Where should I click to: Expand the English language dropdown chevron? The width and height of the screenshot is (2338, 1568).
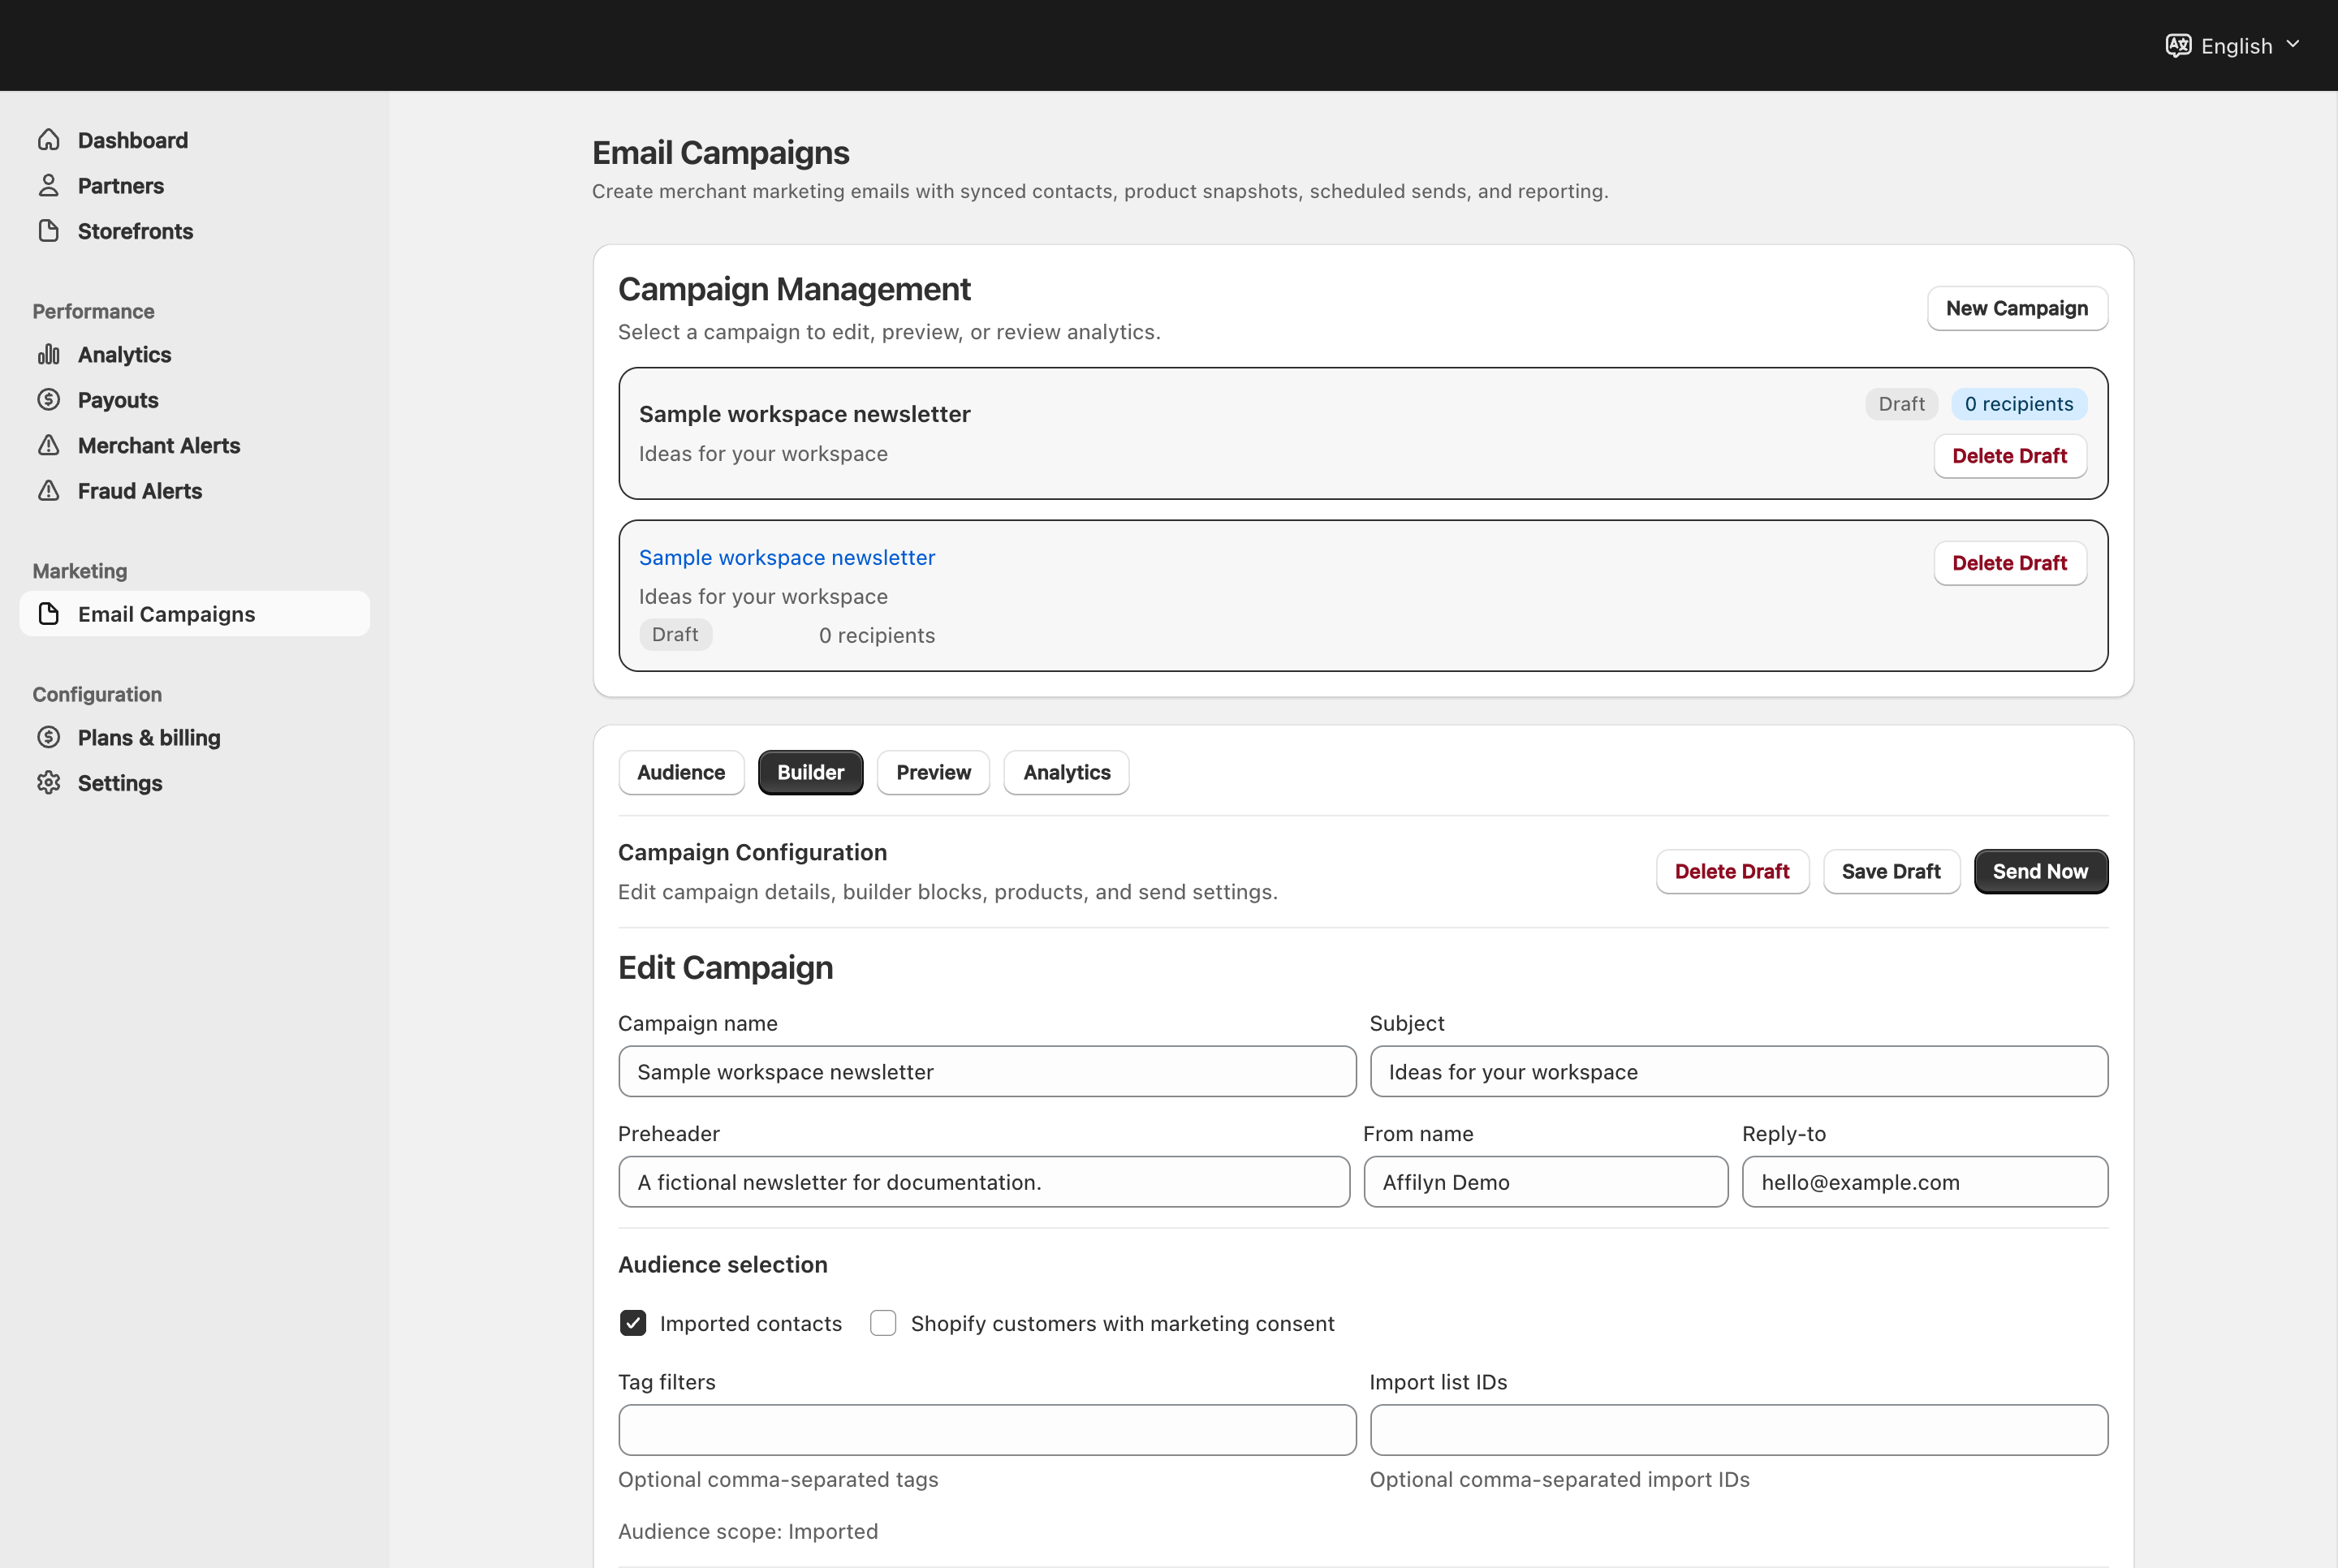(2293, 44)
